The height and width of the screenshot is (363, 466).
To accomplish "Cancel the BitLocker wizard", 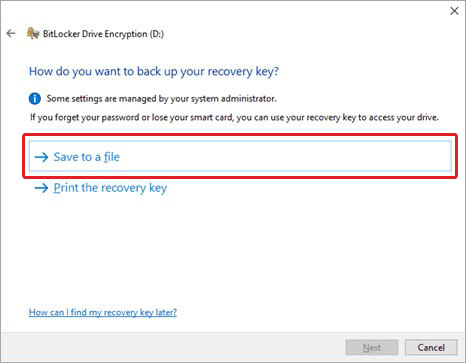I will tap(431, 348).
